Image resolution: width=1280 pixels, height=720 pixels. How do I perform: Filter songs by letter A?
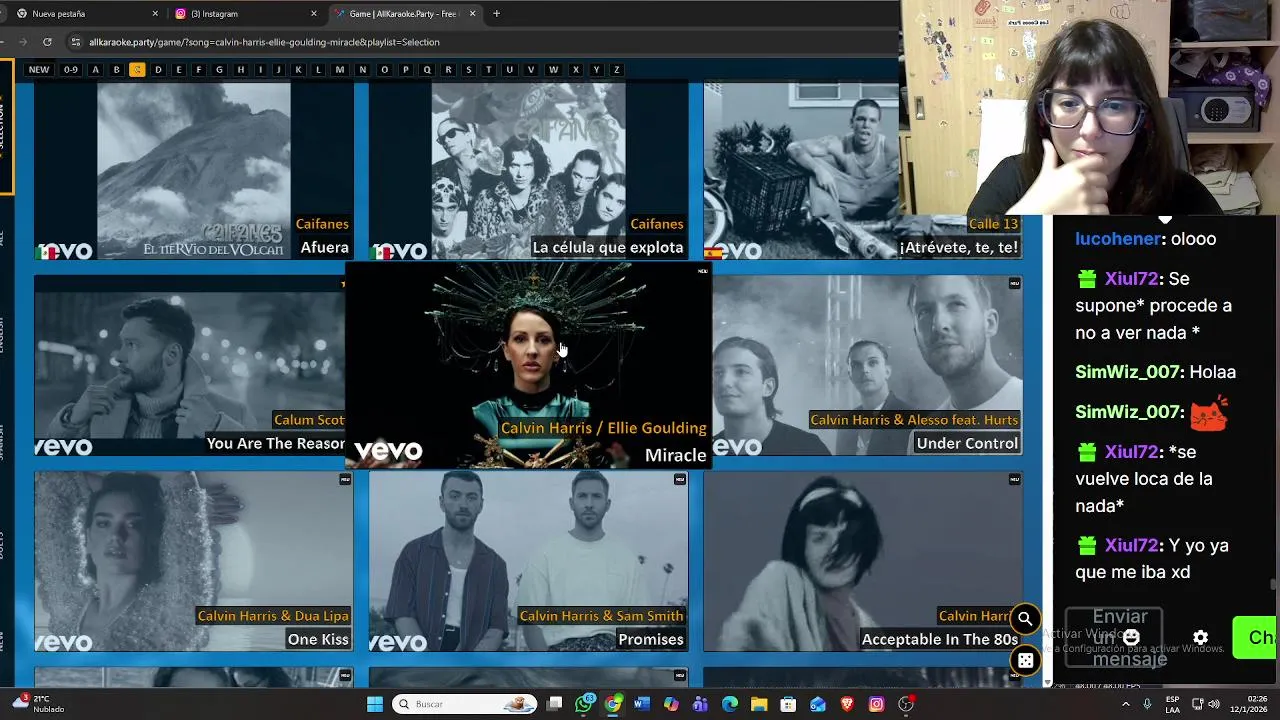(x=95, y=70)
